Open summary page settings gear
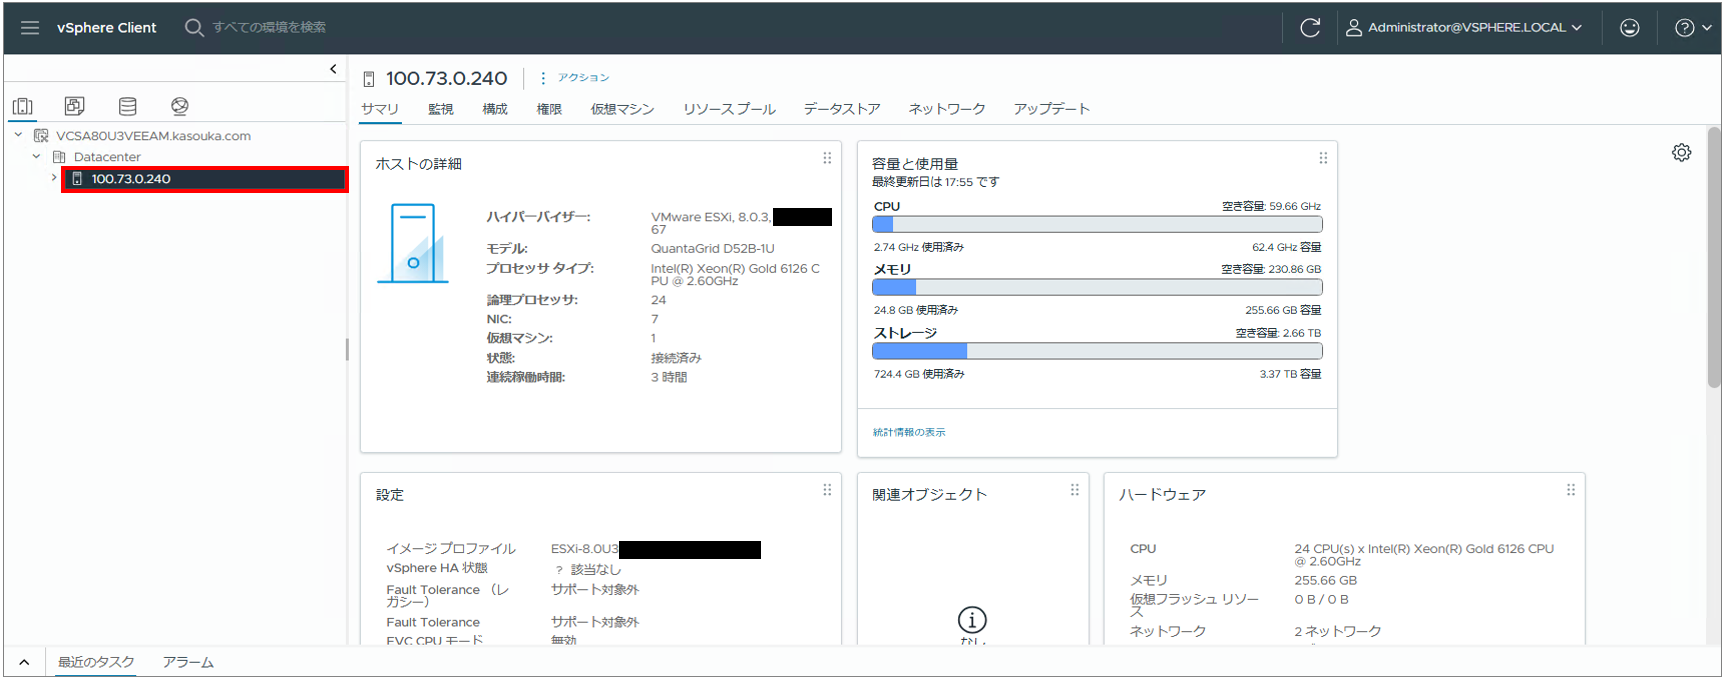Image resolution: width=1728 pixels, height=677 pixels. (x=1682, y=153)
